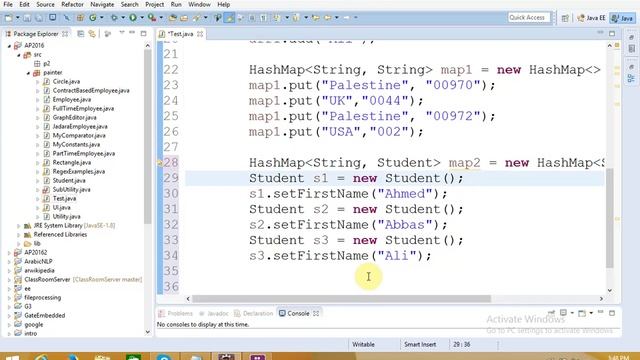The width and height of the screenshot is (640, 360).
Task: Open Package Explorer View Menu dropdown
Action: point(122,33)
